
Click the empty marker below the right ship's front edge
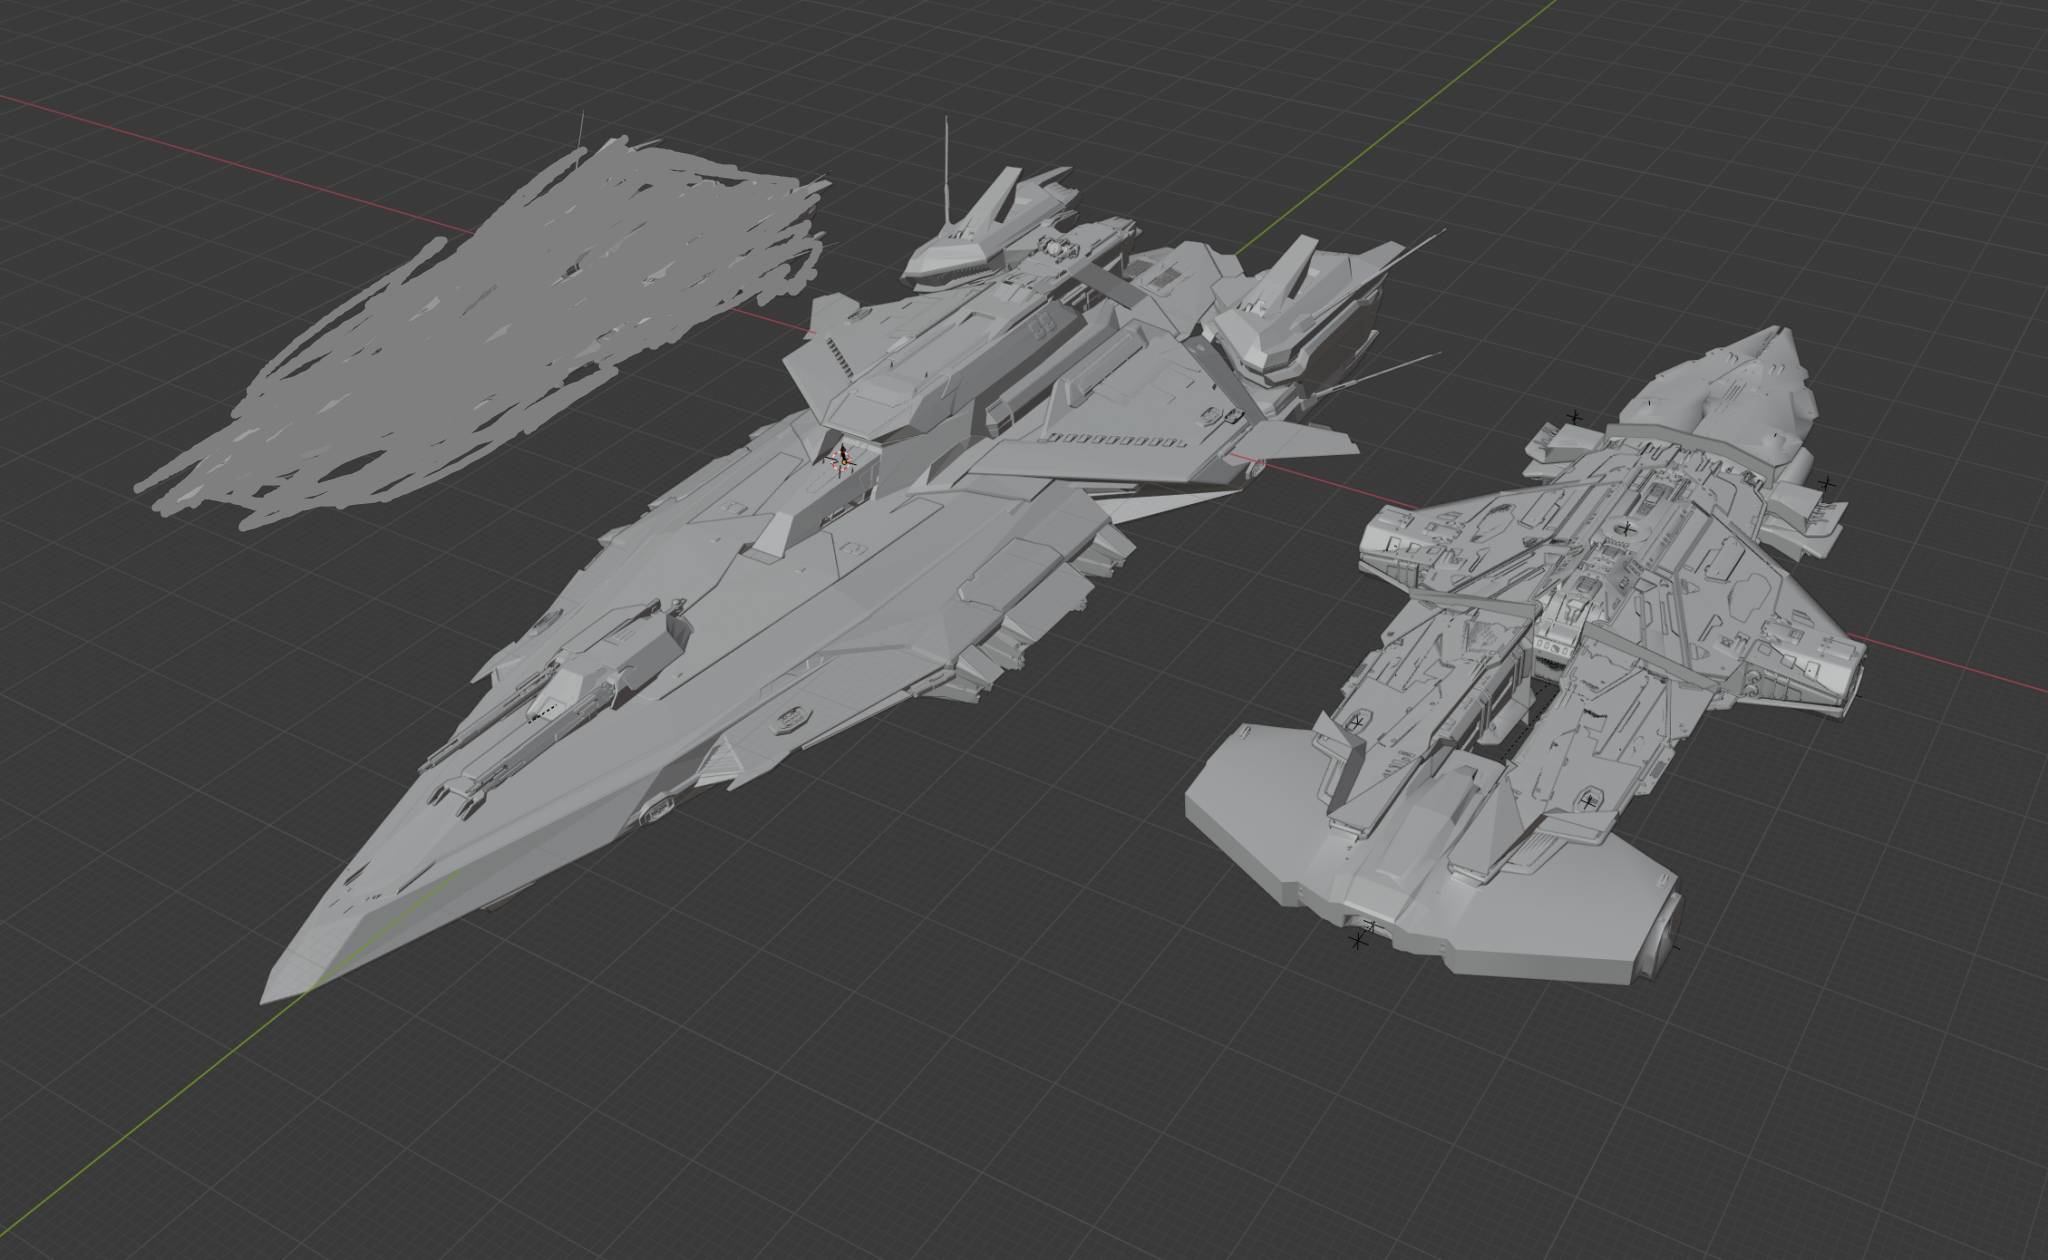click(1358, 940)
